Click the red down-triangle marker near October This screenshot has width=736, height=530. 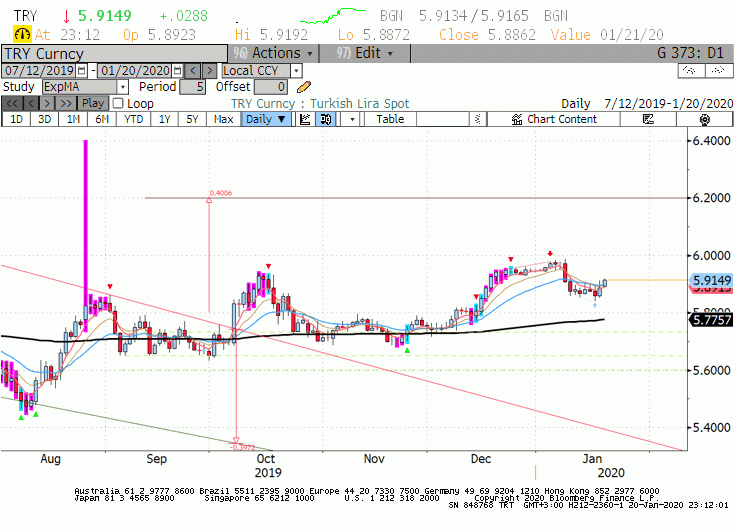(x=268, y=267)
